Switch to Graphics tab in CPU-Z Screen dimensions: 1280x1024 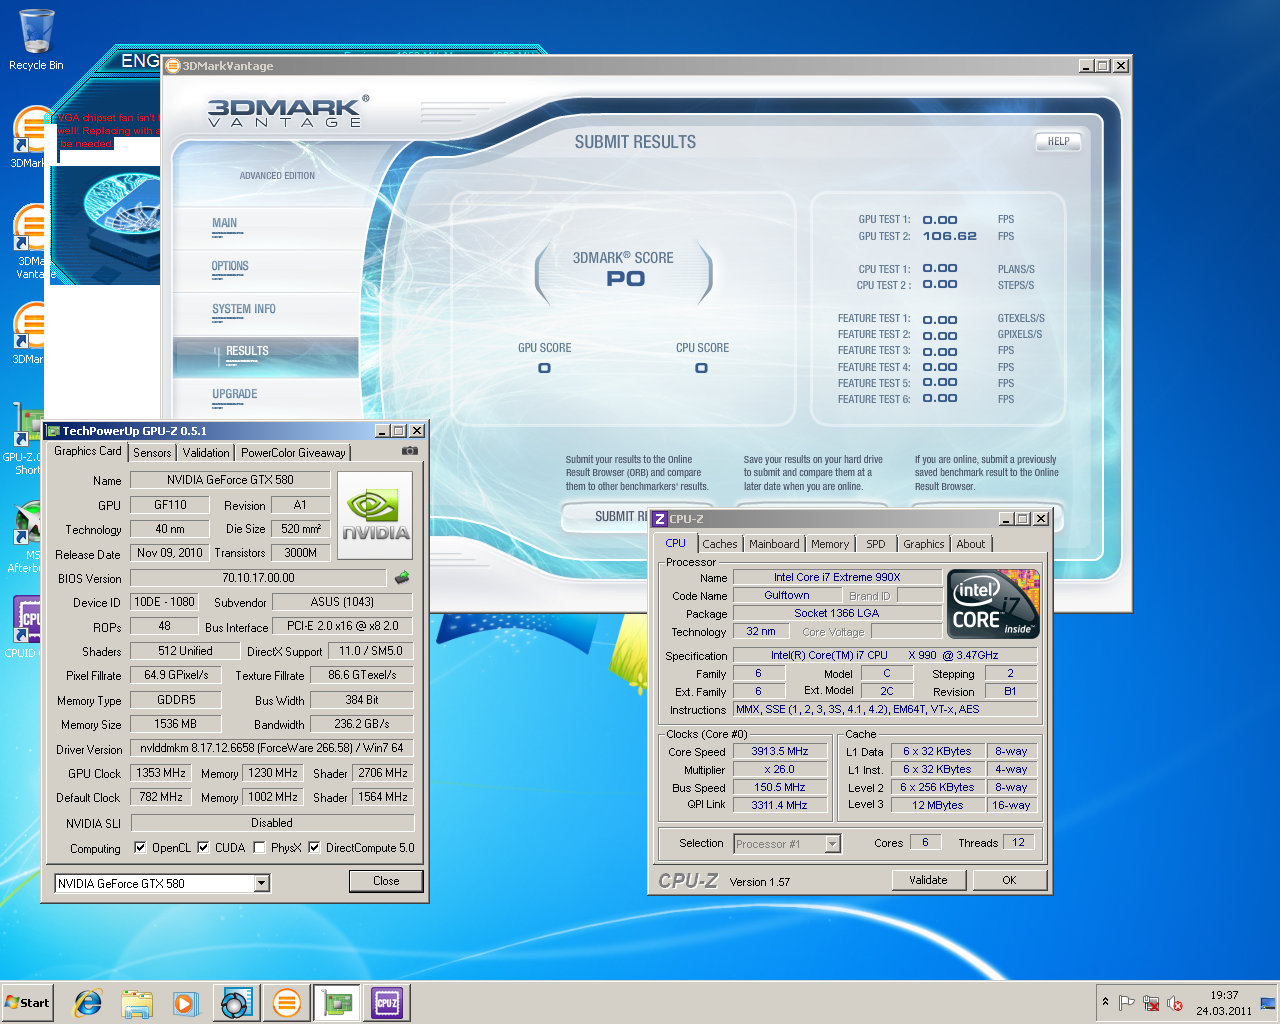pos(923,544)
